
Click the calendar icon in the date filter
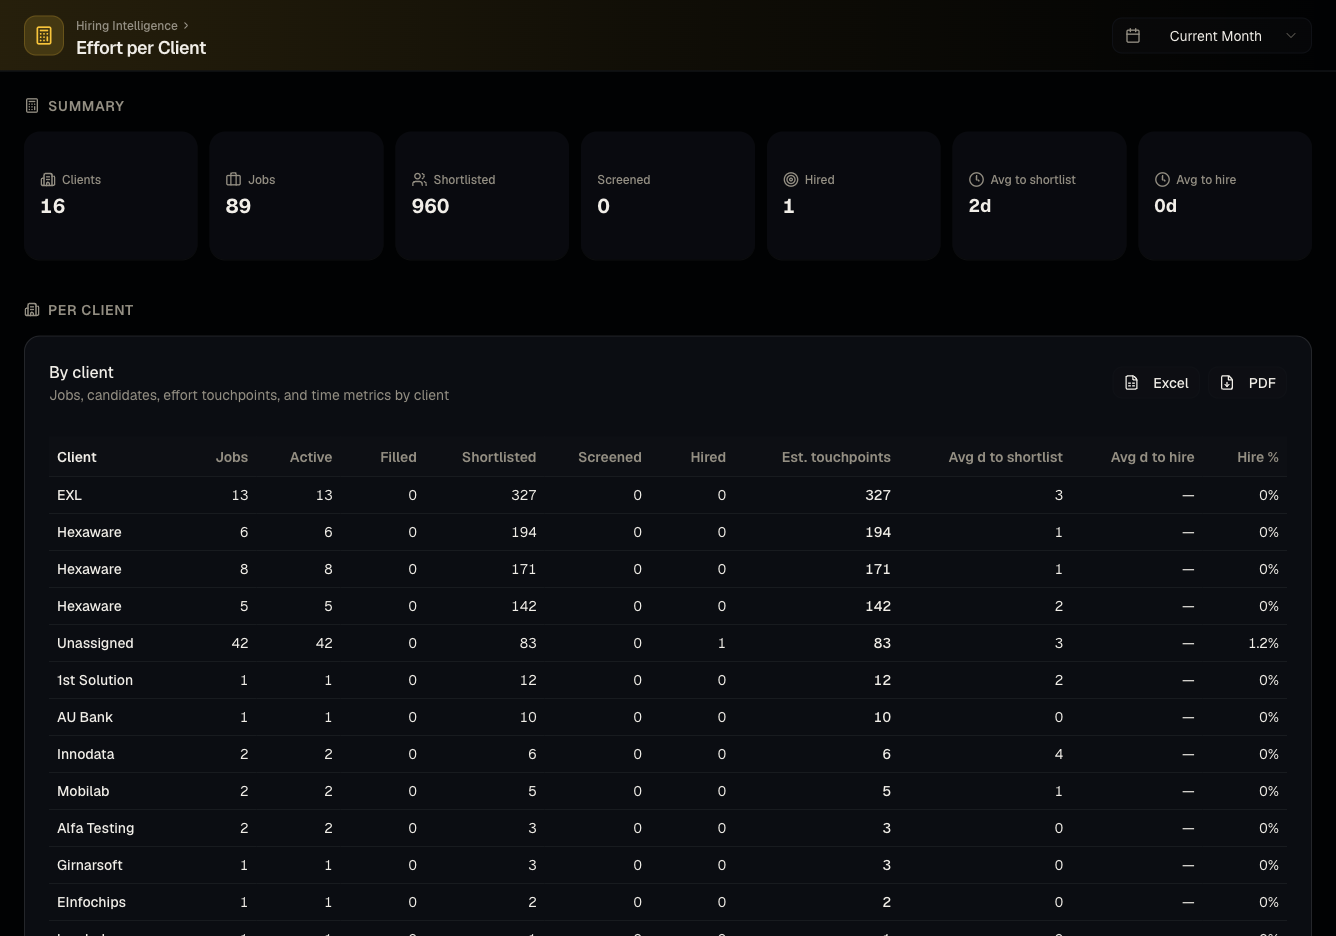point(1133,36)
